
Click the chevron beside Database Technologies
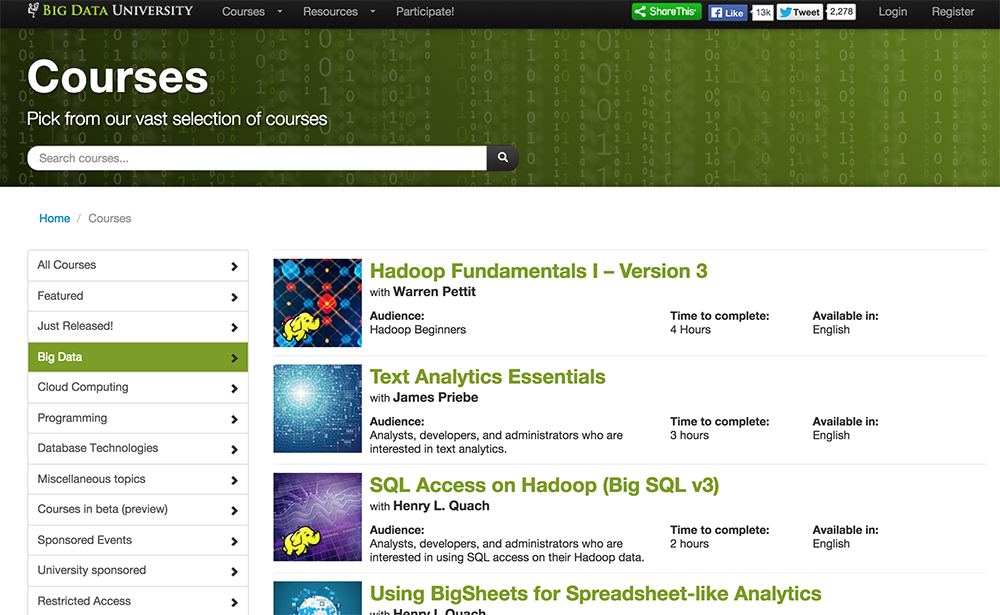click(234, 450)
